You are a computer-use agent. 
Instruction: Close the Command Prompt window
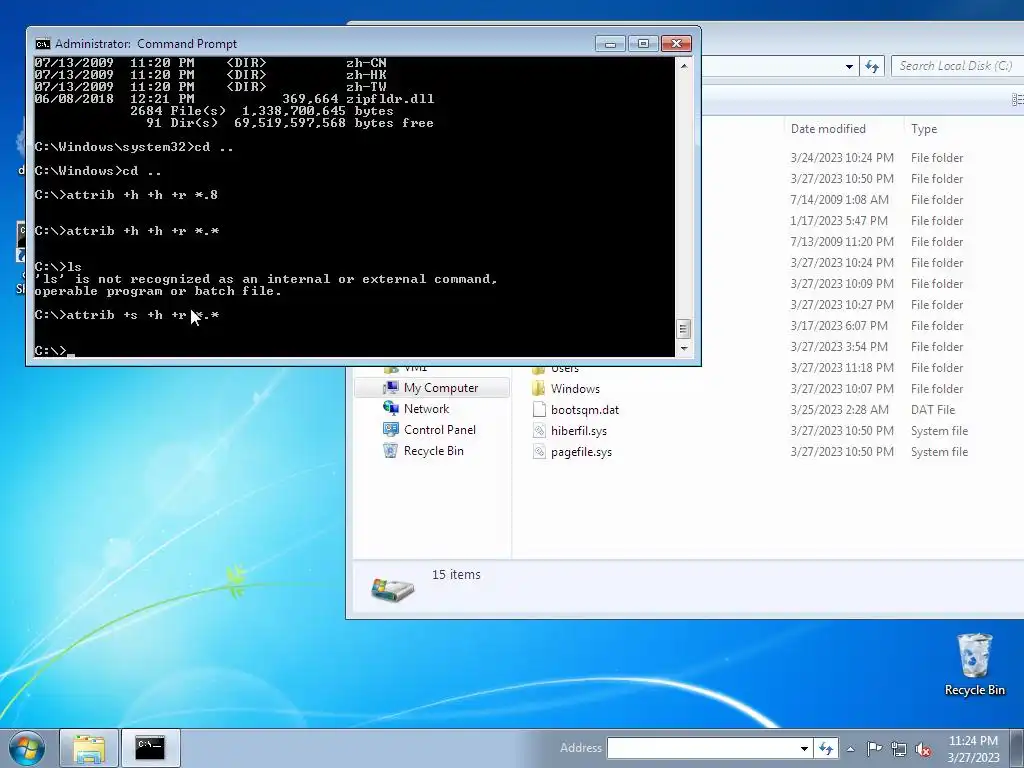point(676,44)
